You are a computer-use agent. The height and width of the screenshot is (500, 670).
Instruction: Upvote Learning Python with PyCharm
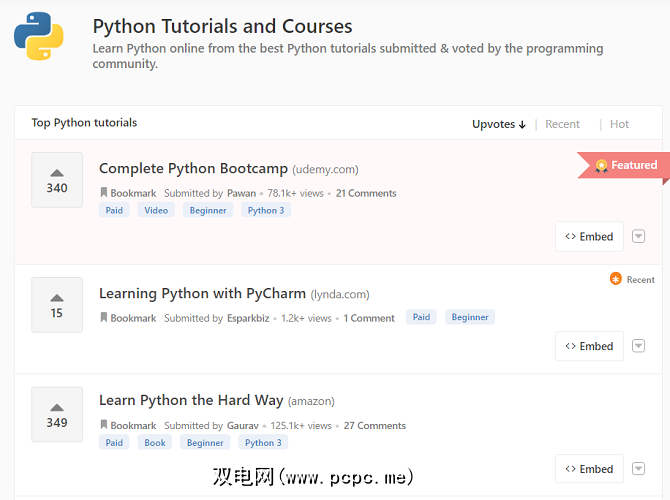57,304
